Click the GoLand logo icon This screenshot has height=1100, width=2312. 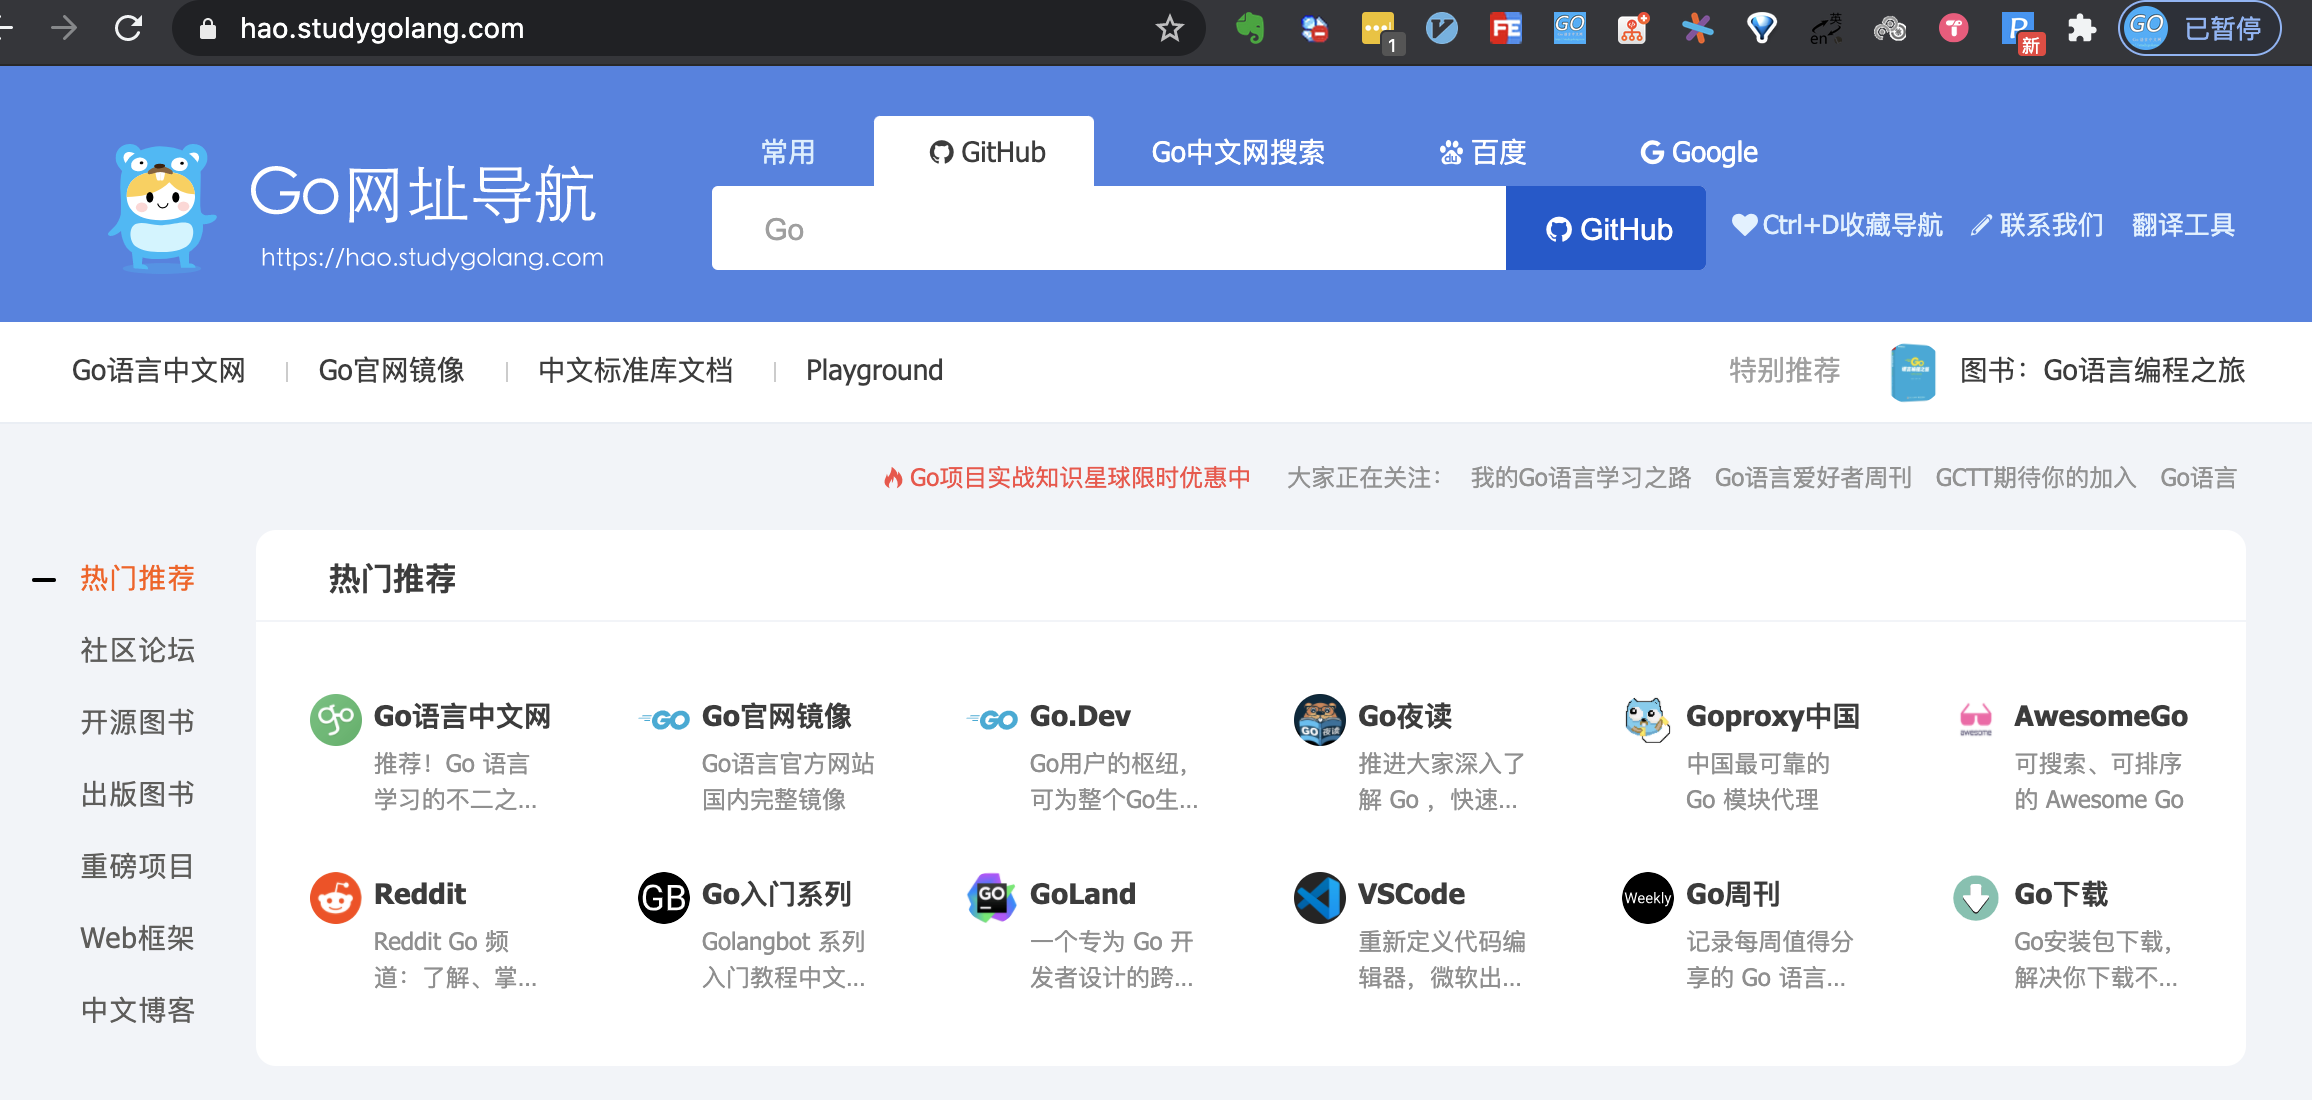pos(991,897)
